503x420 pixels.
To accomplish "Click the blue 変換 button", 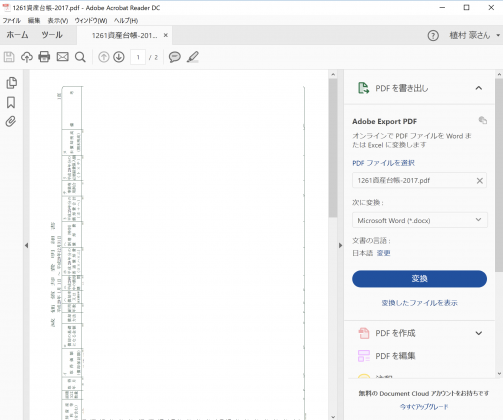I will click(419, 279).
